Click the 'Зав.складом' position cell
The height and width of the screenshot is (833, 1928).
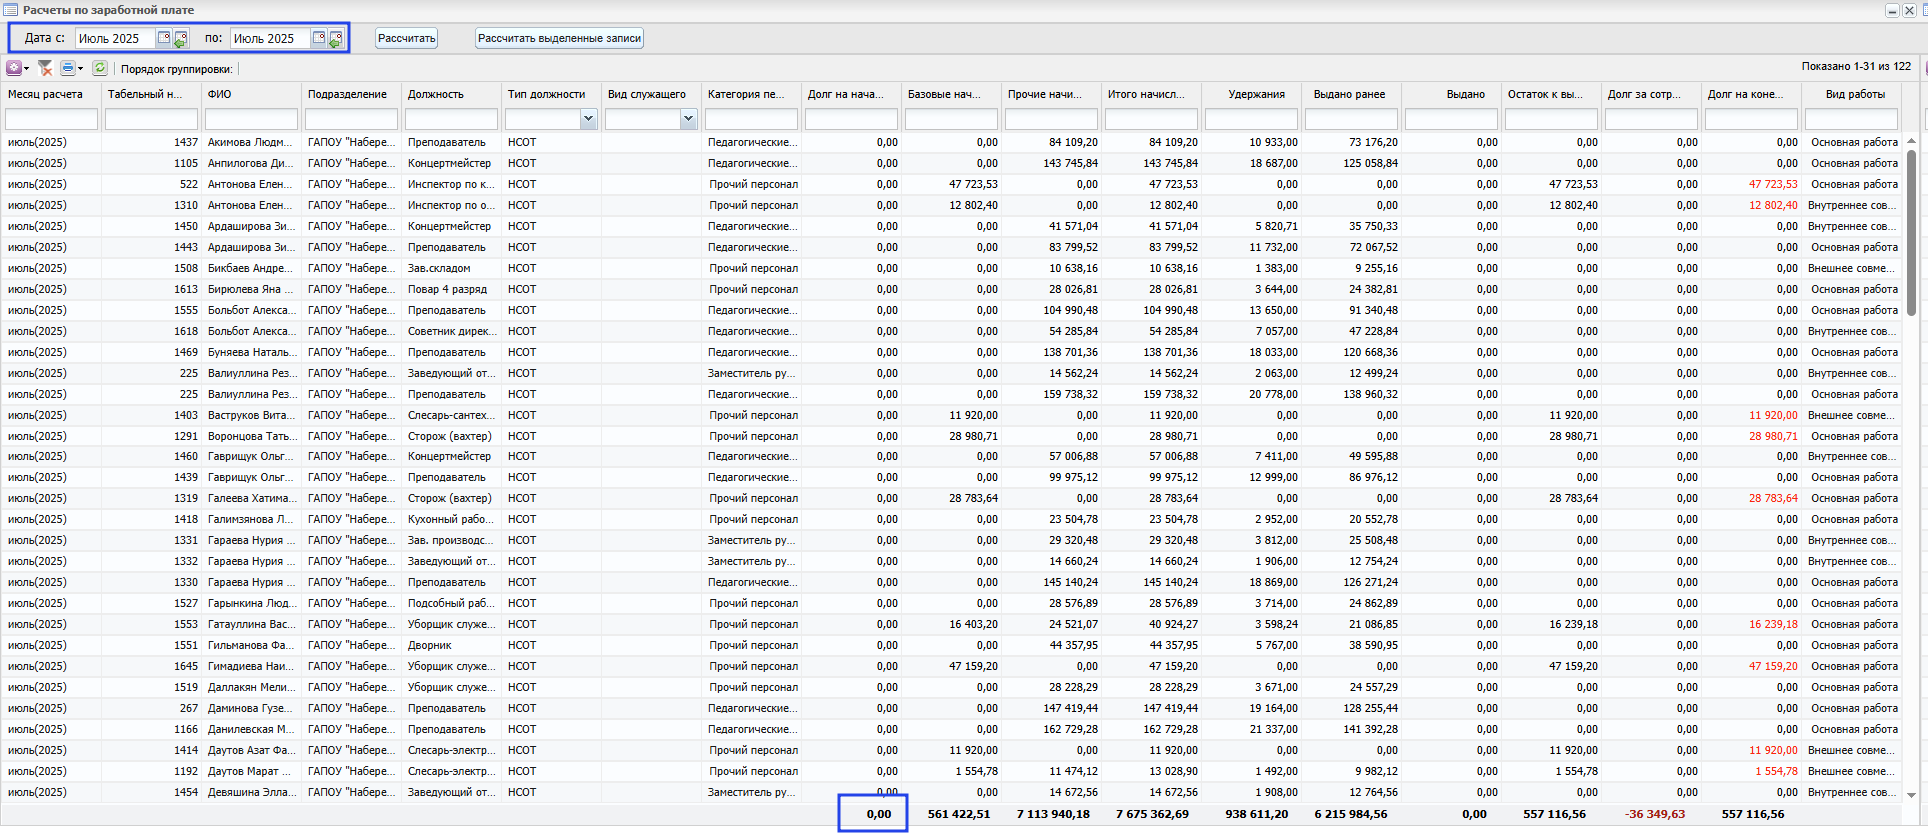coord(438,268)
